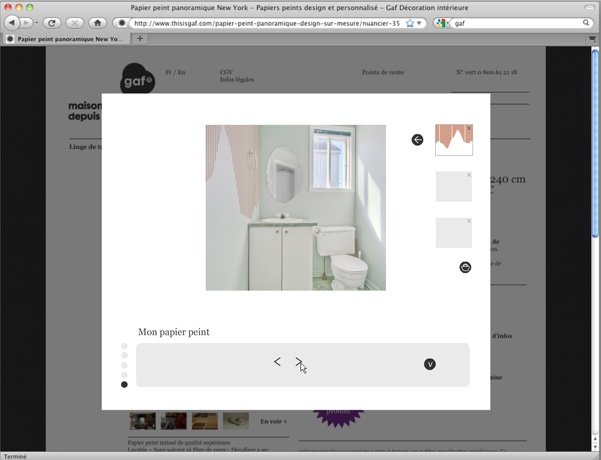
Task: Remove the pink skyline thumbnail with its X
Action: point(469,128)
